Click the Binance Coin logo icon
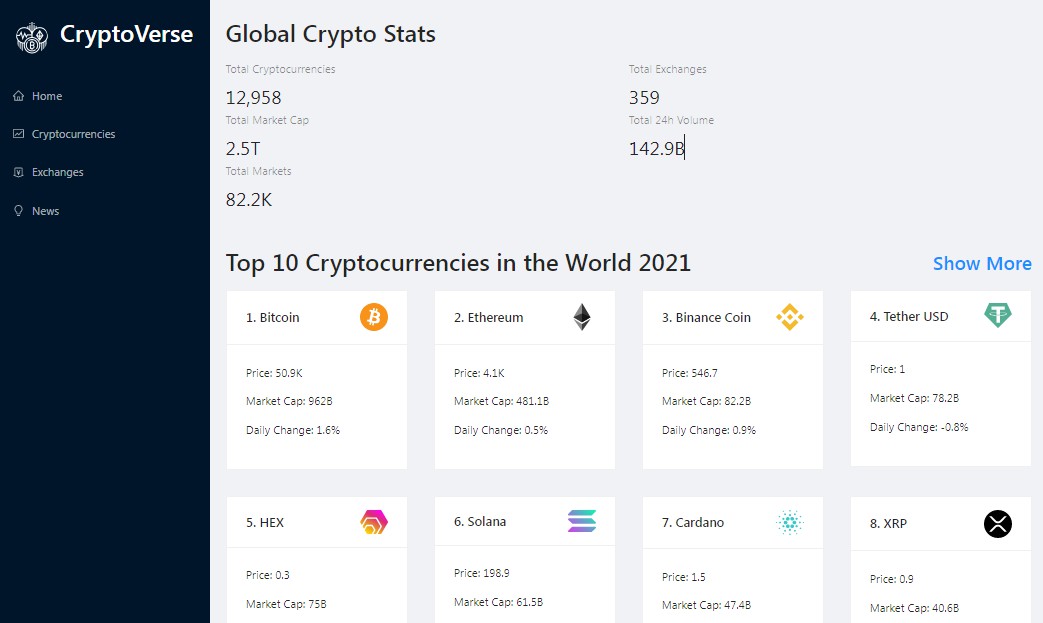The image size is (1043, 623). [x=790, y=318]
